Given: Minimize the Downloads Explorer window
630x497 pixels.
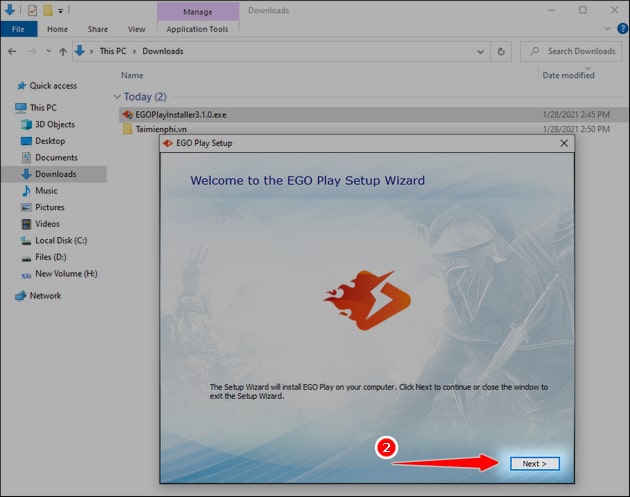Looking at the screenshot, I should 552,10.
